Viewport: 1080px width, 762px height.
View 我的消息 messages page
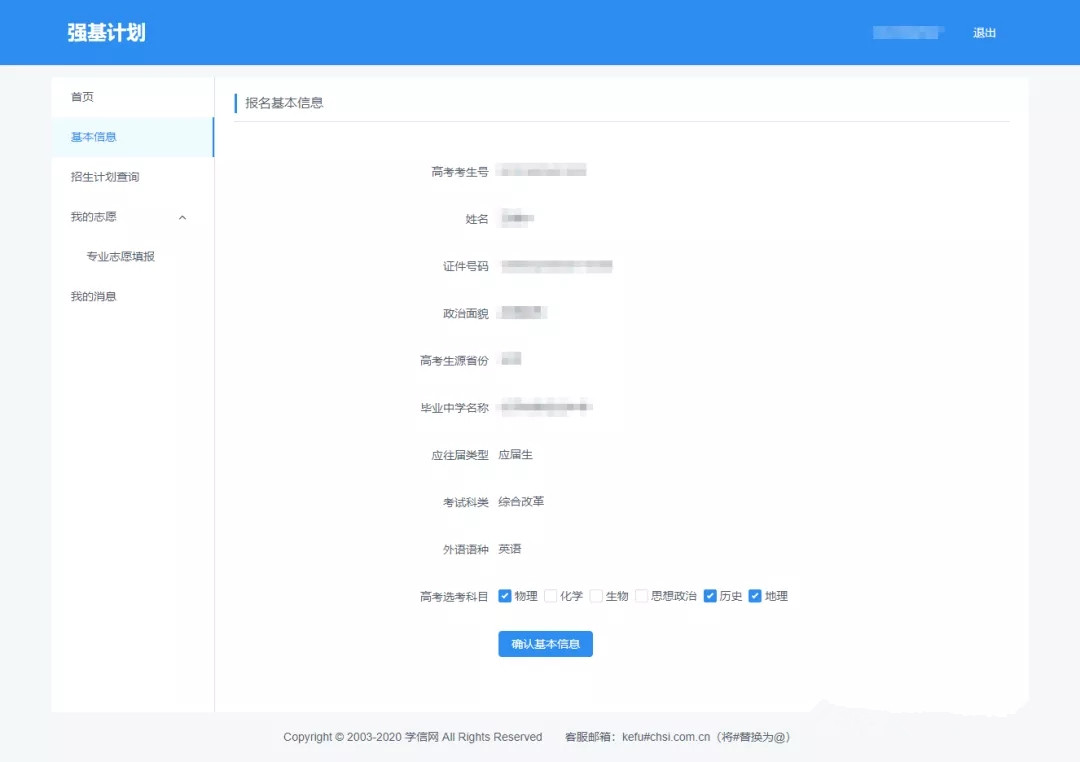[92, 296]
